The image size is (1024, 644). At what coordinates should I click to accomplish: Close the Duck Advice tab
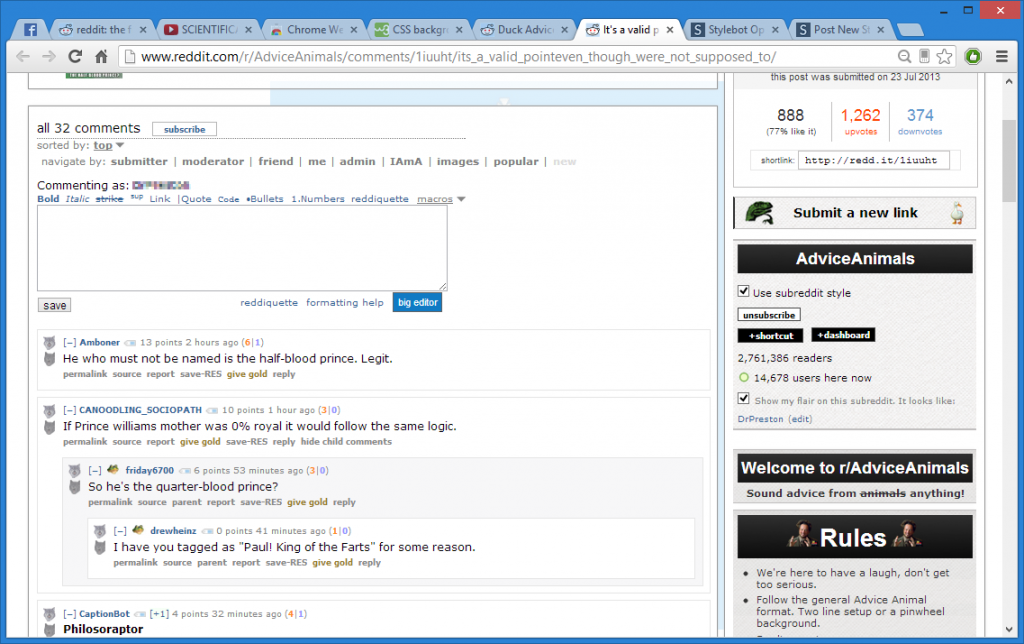(x=564, y=30)
